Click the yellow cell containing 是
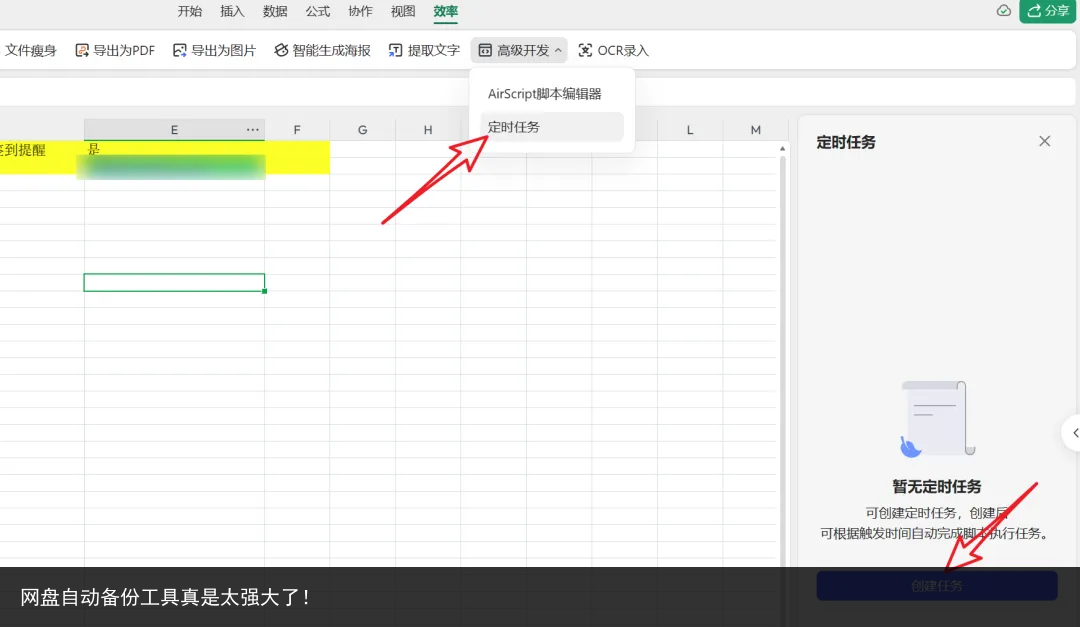Viewport: 1080px width, 627px height. 174,149
